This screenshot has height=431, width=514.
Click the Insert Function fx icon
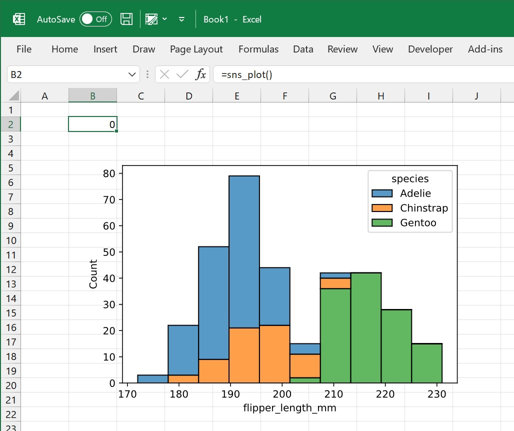[x=201, y=74]
